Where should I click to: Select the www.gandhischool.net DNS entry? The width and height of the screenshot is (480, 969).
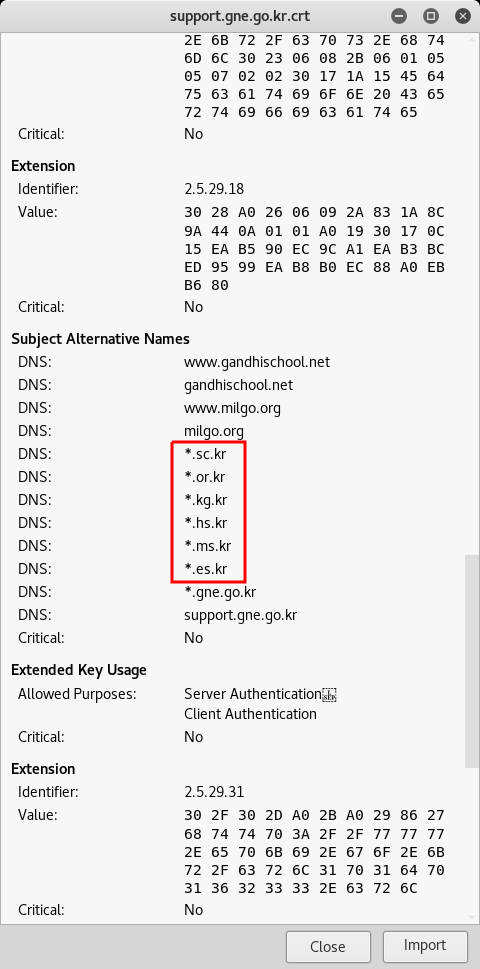click(x=257, y=362)
